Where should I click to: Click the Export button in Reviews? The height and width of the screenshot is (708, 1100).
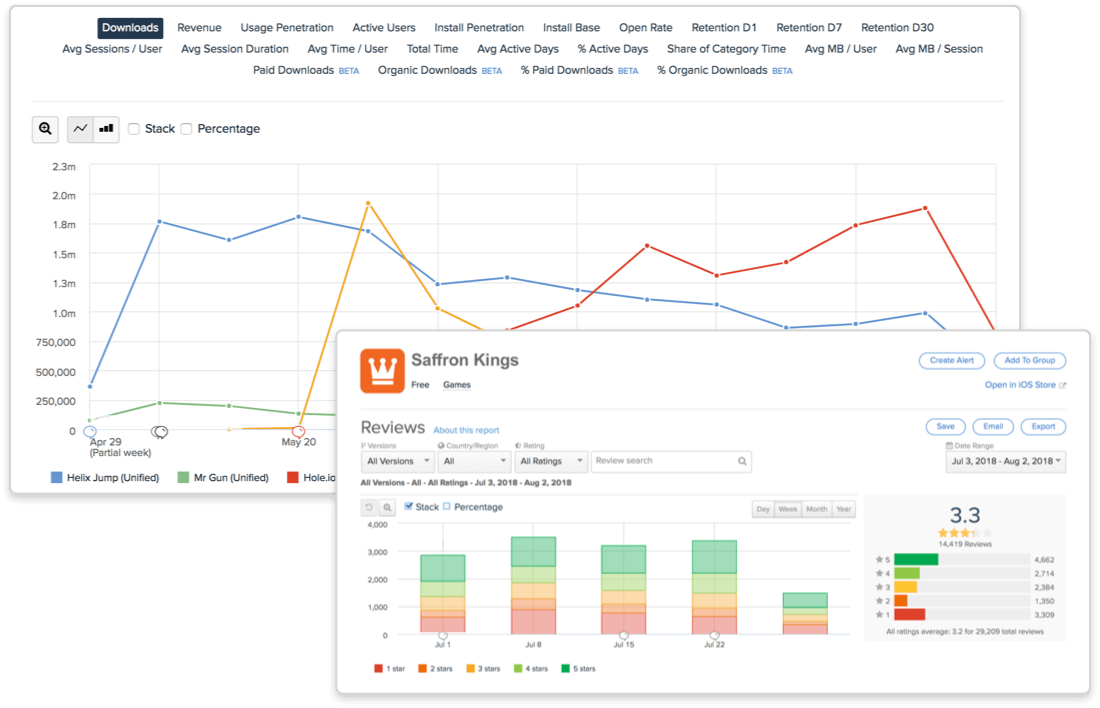(x=1043, y=427)
